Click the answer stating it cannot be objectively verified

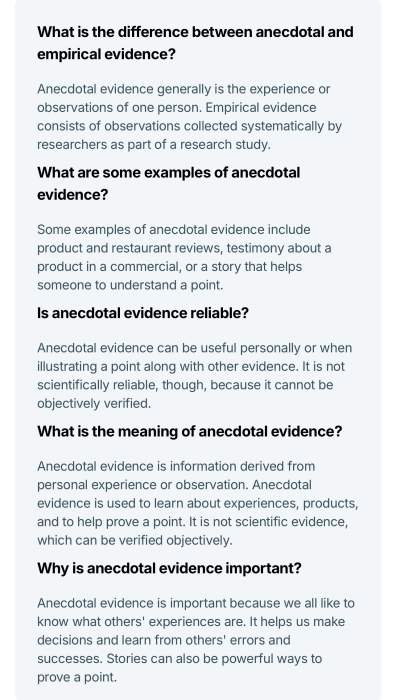click(x=194, y=375)
